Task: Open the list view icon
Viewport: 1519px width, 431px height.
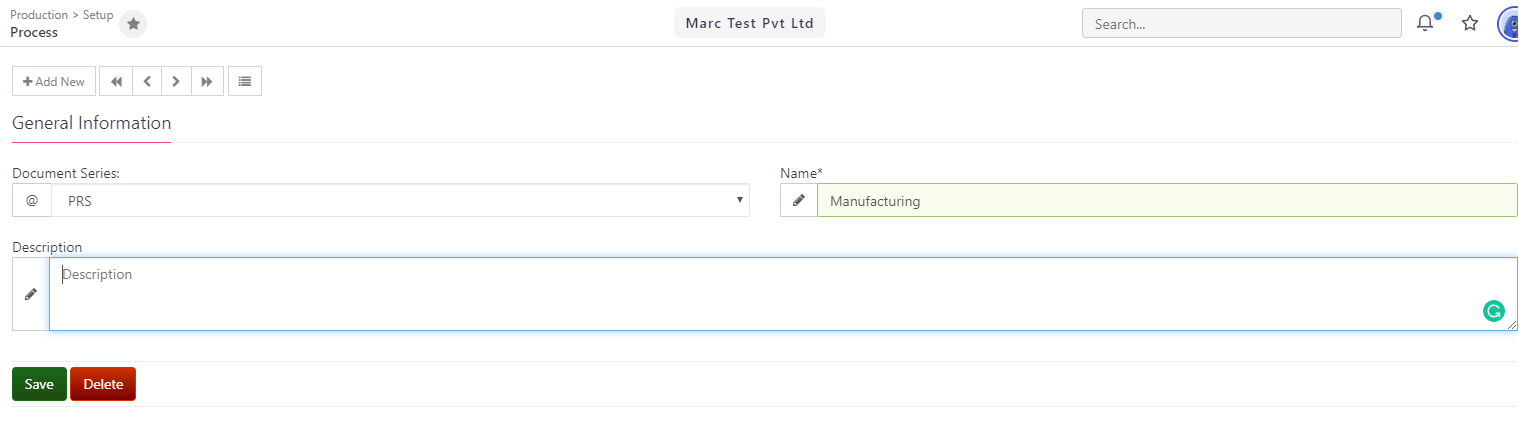Action: pyautogui.click(x=245, y=81)
